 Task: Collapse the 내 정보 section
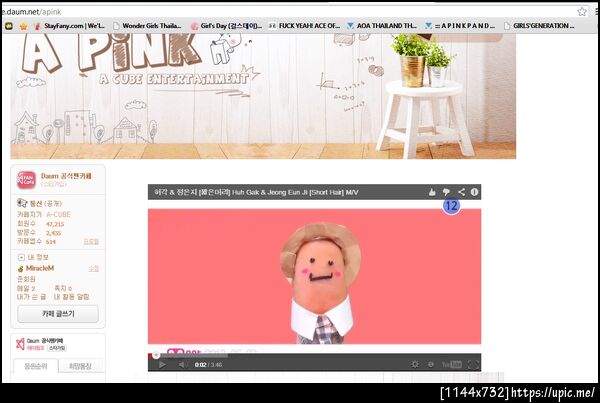click(x=21, y=257)
